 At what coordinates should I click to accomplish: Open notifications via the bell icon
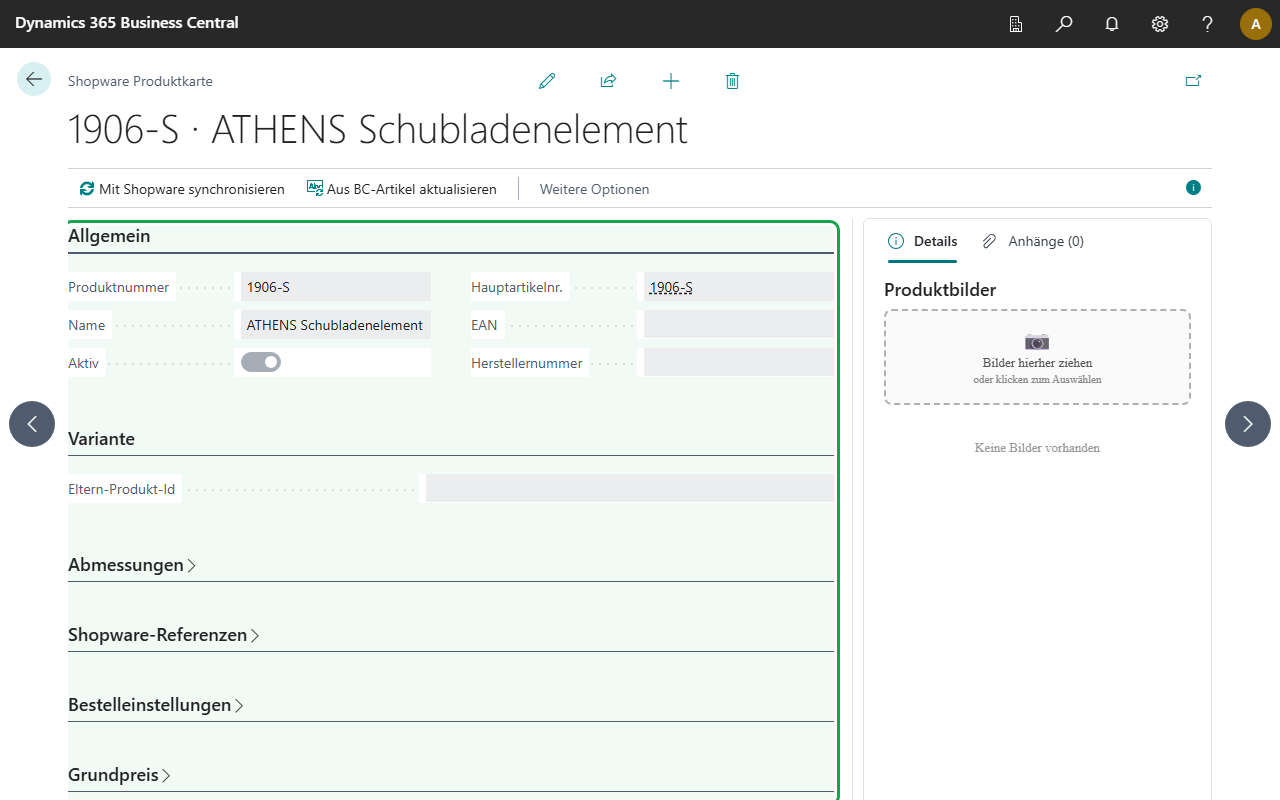tap(1111, 23)
